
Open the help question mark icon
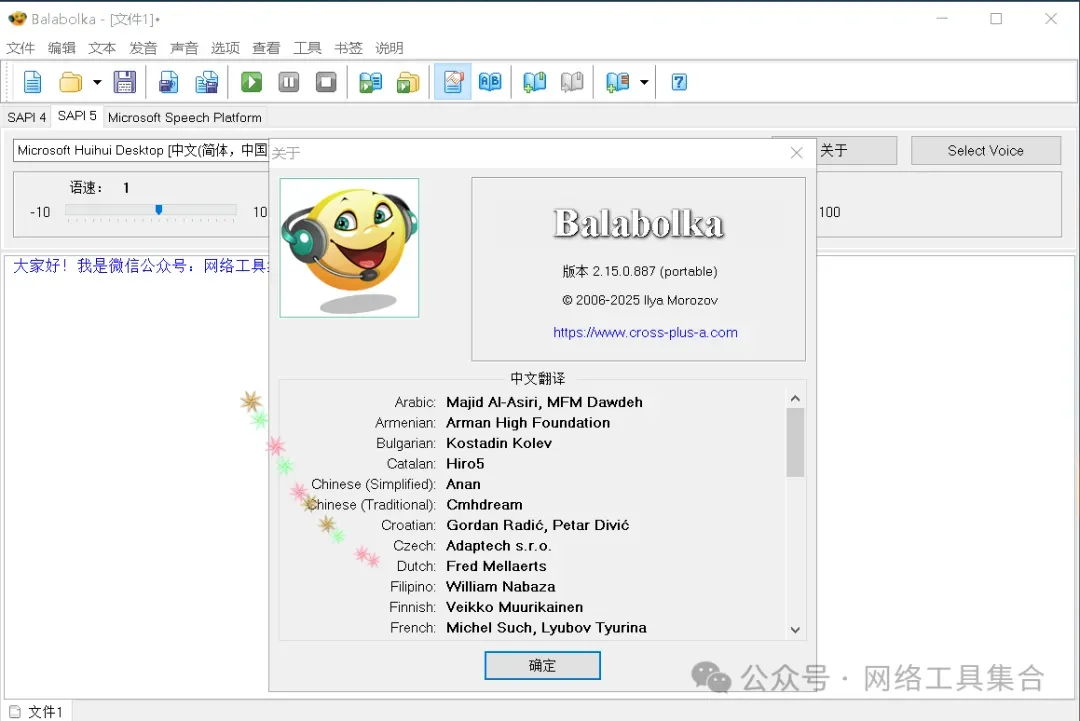pos(679,82)
